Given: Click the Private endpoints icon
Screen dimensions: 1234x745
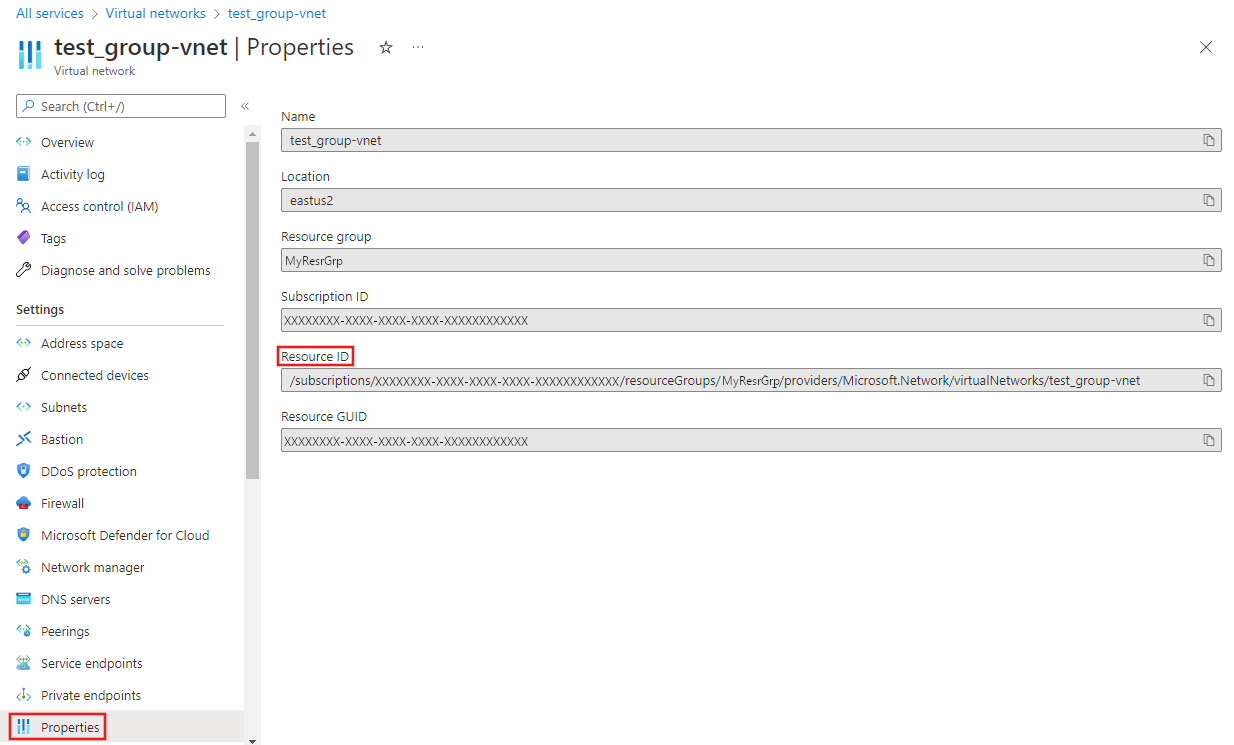Looking at the screenshot, I should 24,695.
